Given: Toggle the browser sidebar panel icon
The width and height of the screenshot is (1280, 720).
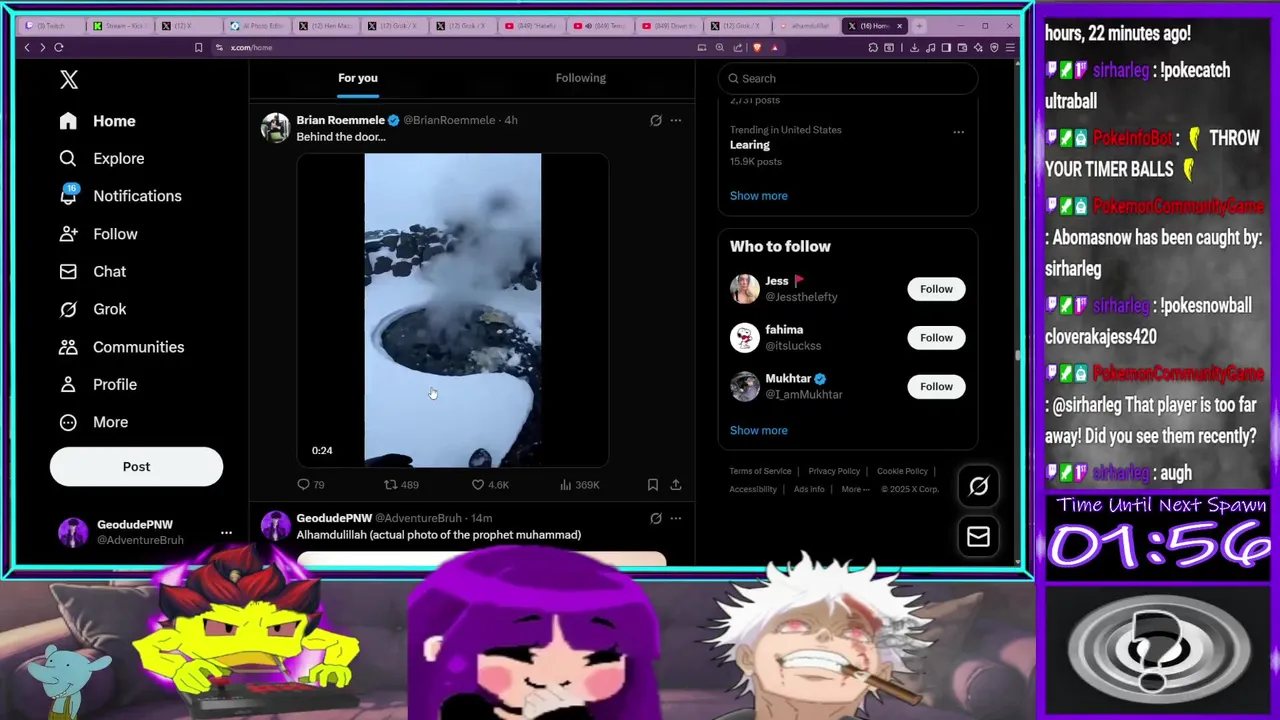Looking at the screenshot, I should click(x=946, y=47).
